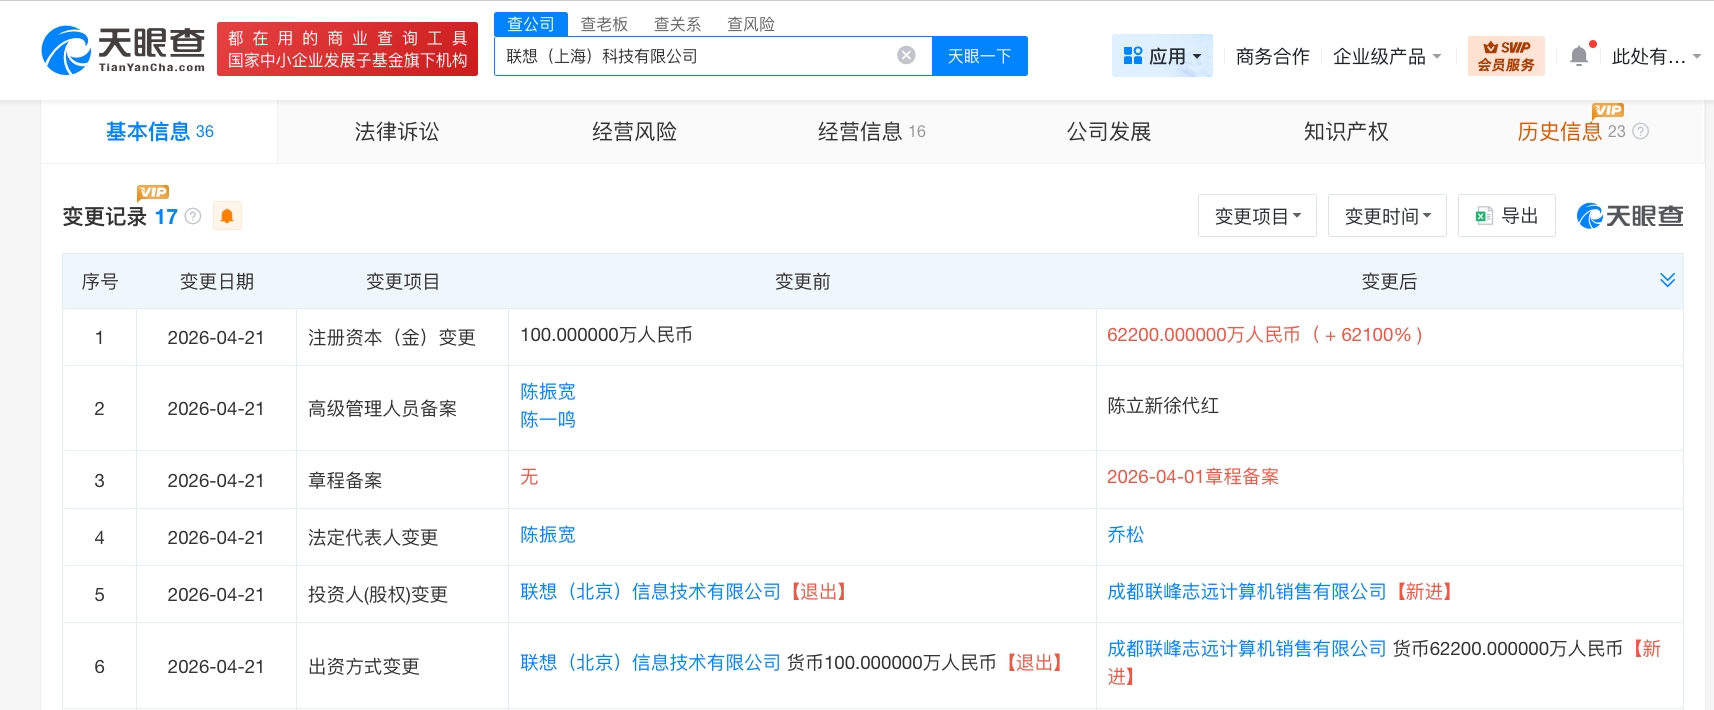Switch to the 法律诉讼 tab
1714x710 pixels.
tap(396, 131)
